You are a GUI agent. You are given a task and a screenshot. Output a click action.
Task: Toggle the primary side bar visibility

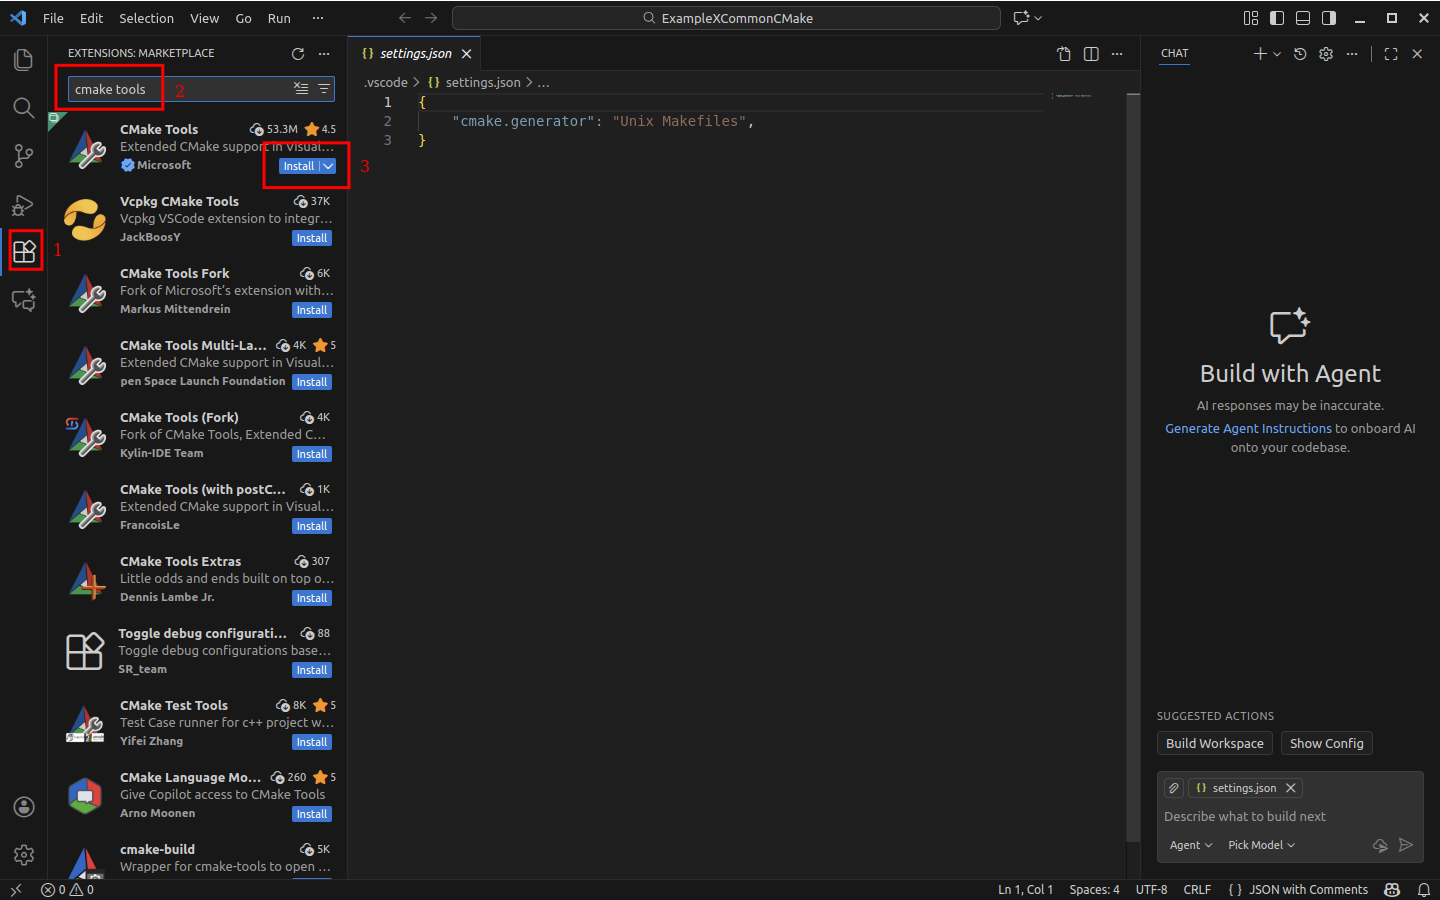pyautogui.click(x=1277, y=18)
